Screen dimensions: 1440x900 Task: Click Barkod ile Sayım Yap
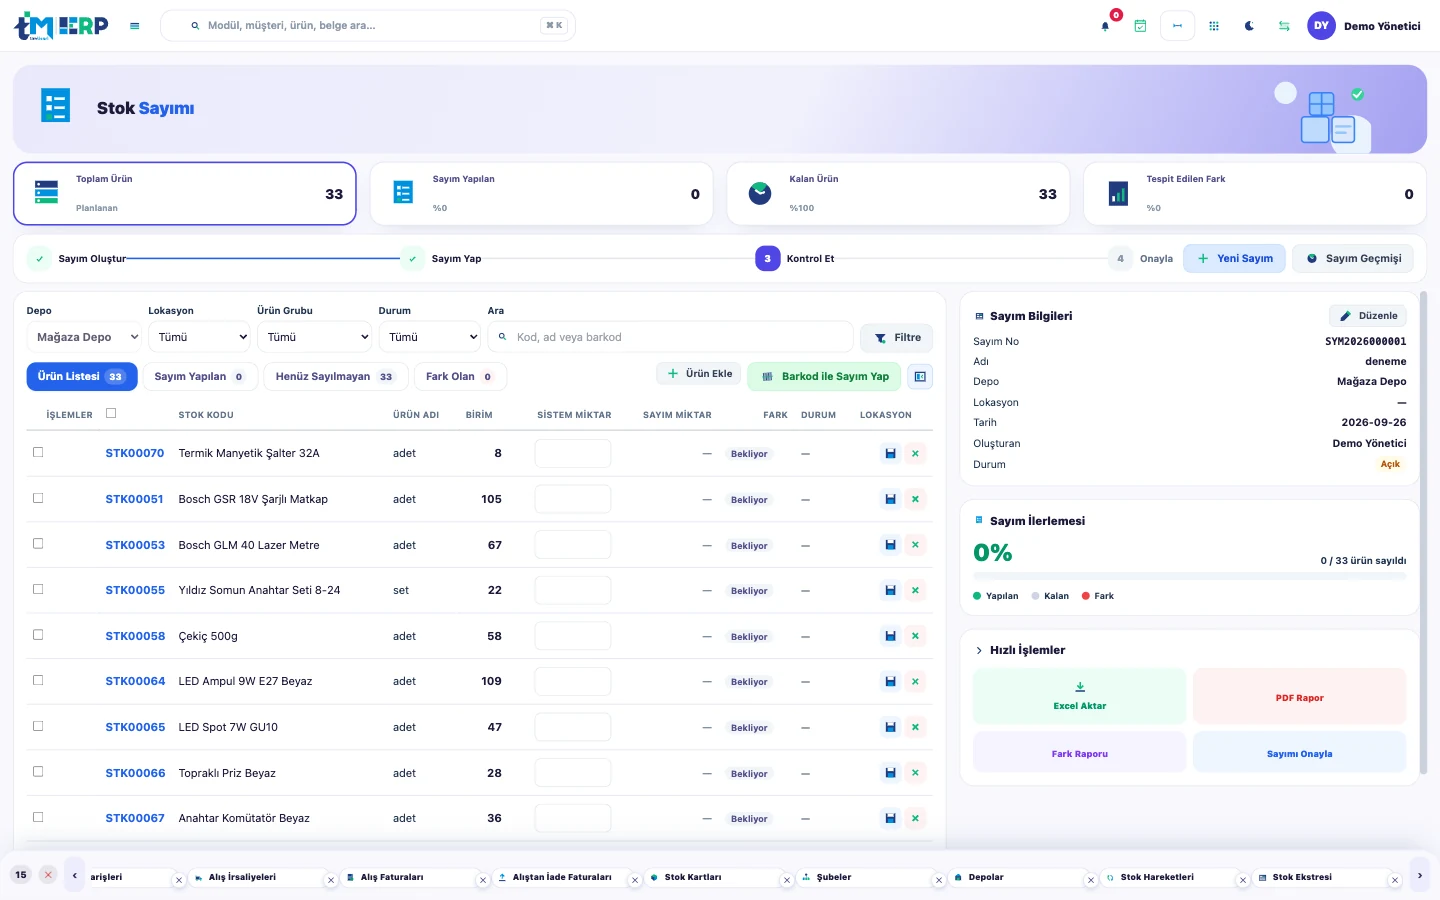coord(825,377)
